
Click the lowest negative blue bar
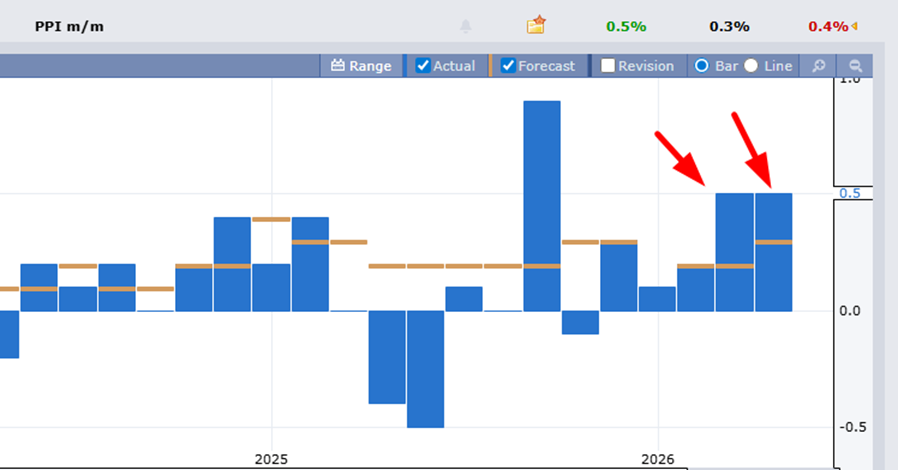click(425, 368)
